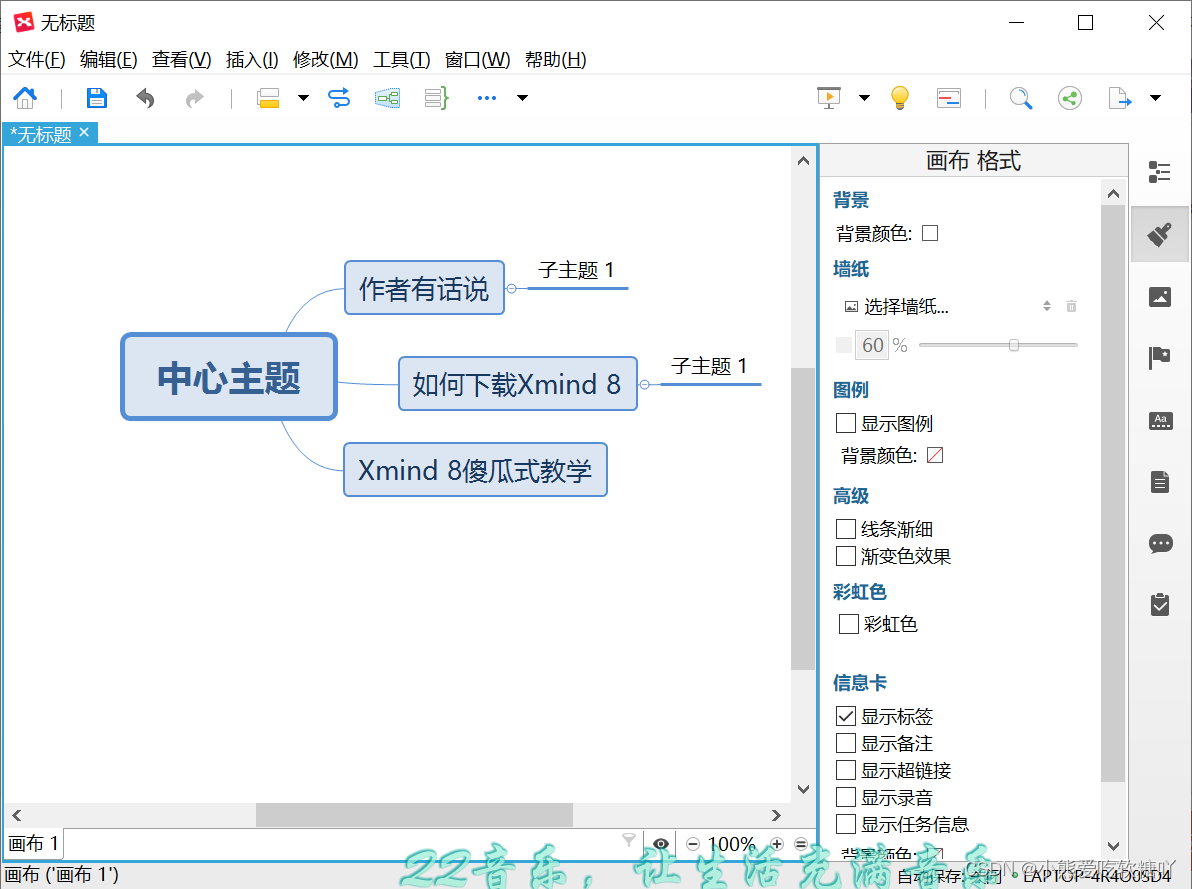The width and height of the screenshot is (1192, 889).
Task: Open 修改(M) menu
Action: 325,59
